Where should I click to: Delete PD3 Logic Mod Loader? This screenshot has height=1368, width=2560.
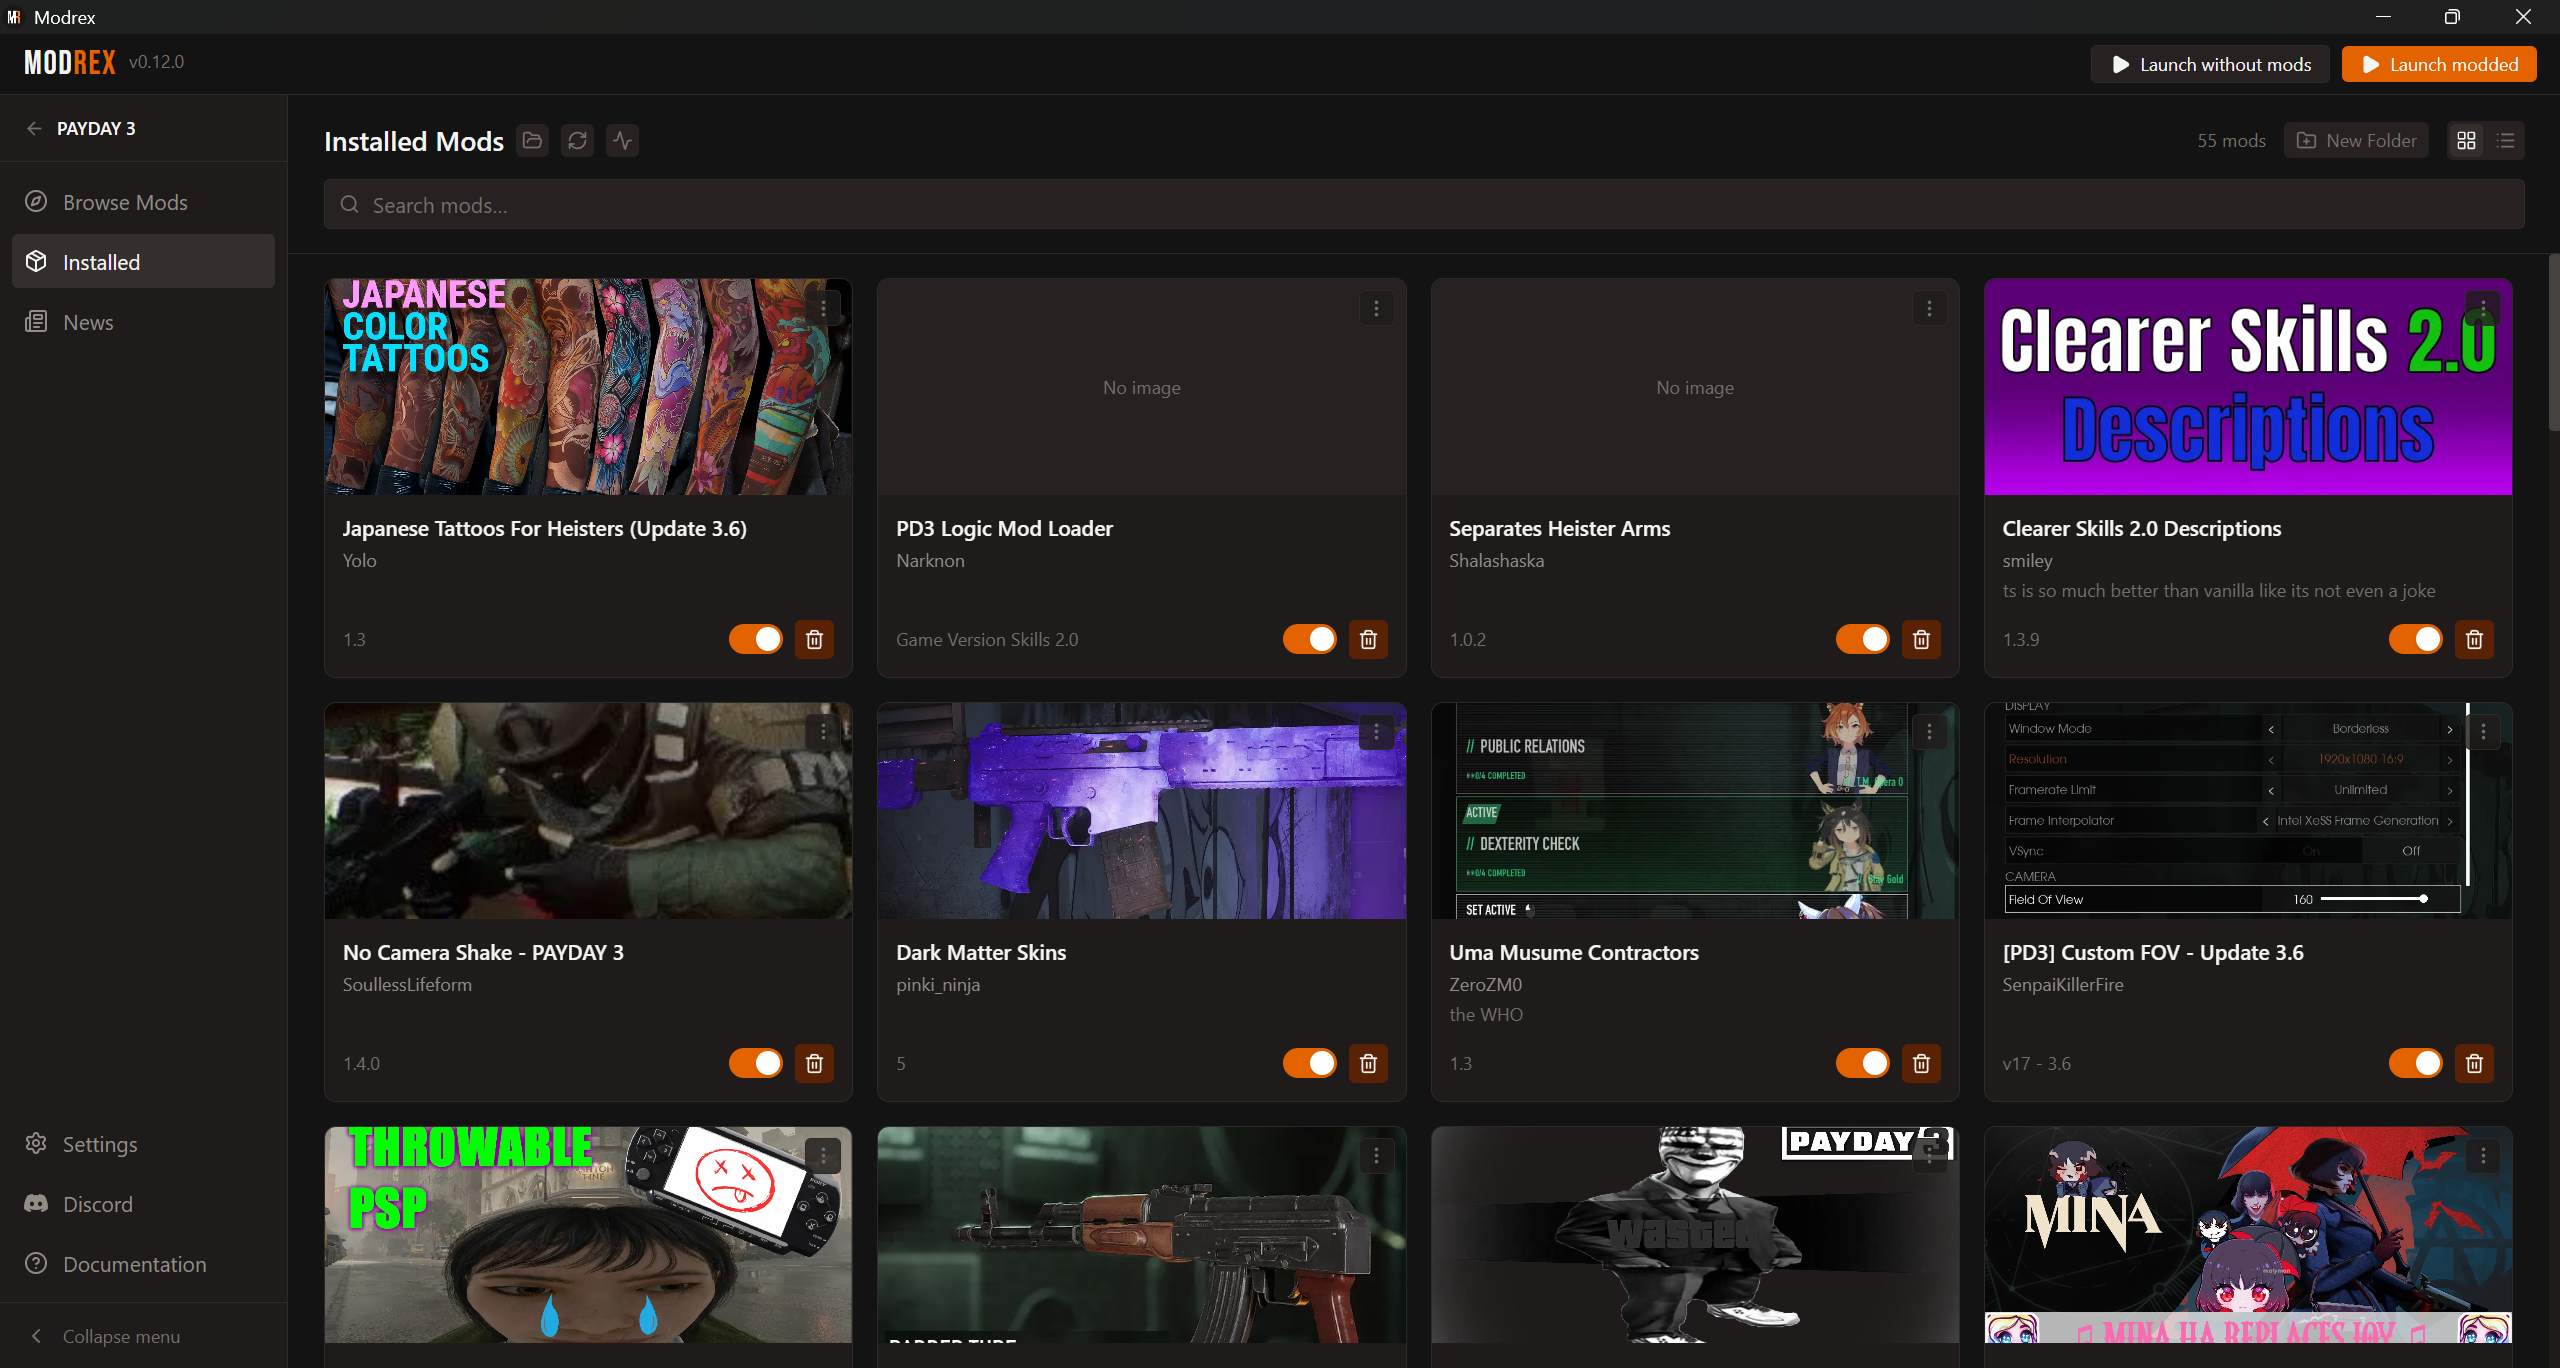tap(1368, 639)
